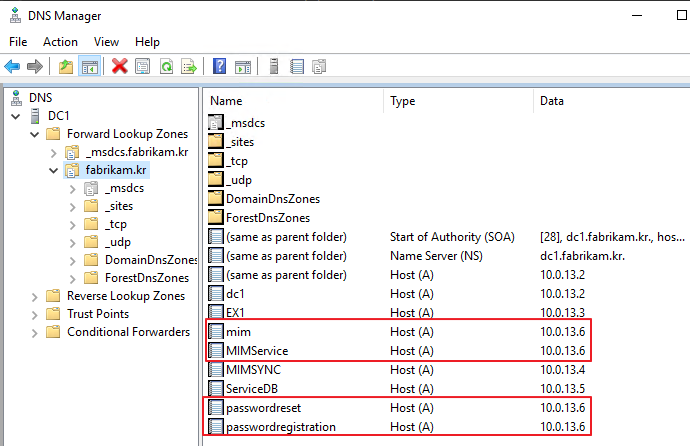Click the Back arrow toolbar icon
Viewport: 690px width, 446px height.
tap(12, 67)
